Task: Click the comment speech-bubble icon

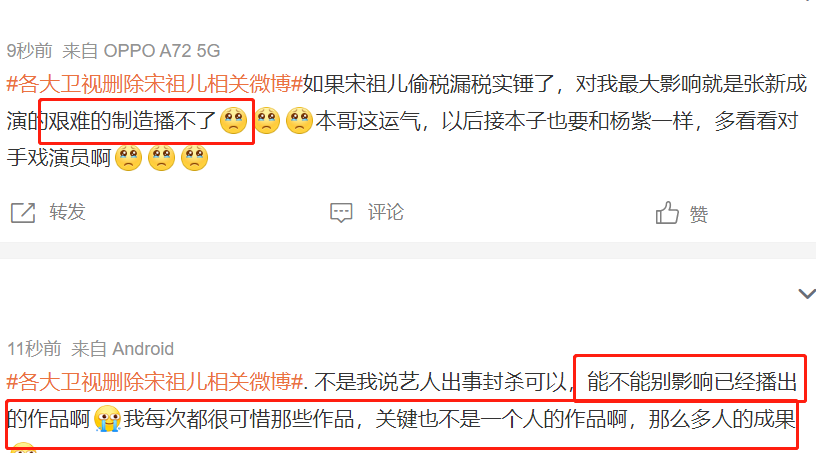Action: point(341,212)
